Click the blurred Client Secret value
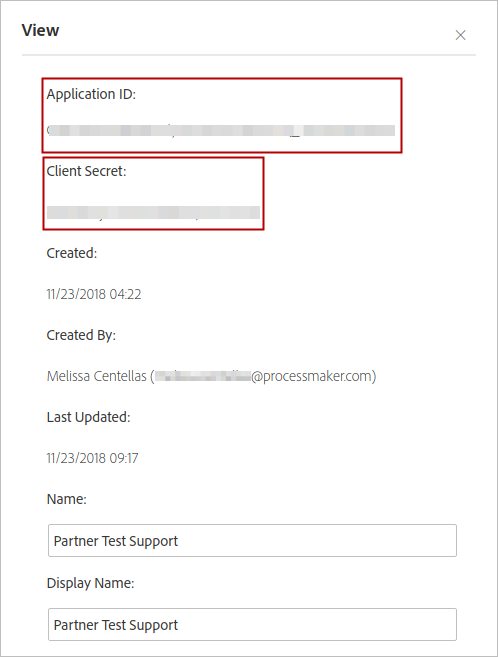Image resolution: width=498 pixels, height=657 pixels. (x=153, y=212)
